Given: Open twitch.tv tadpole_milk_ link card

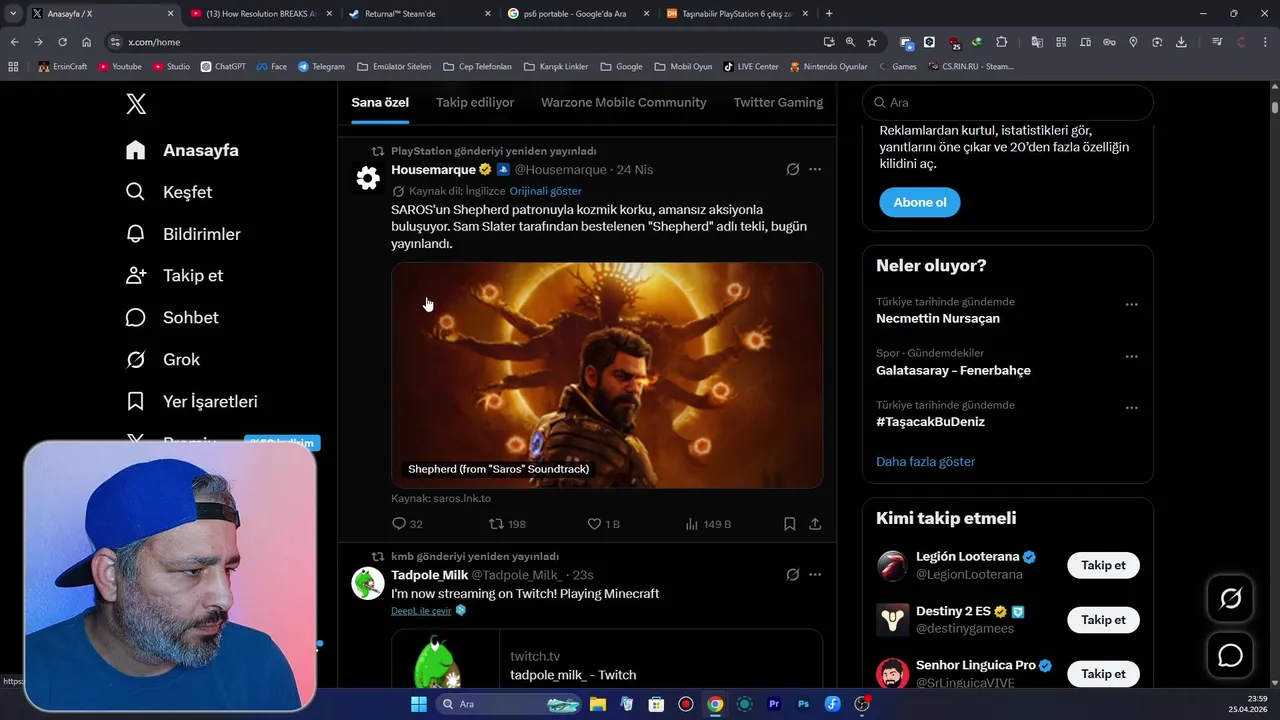Looking at the screenshot, I should coord(607,658).
